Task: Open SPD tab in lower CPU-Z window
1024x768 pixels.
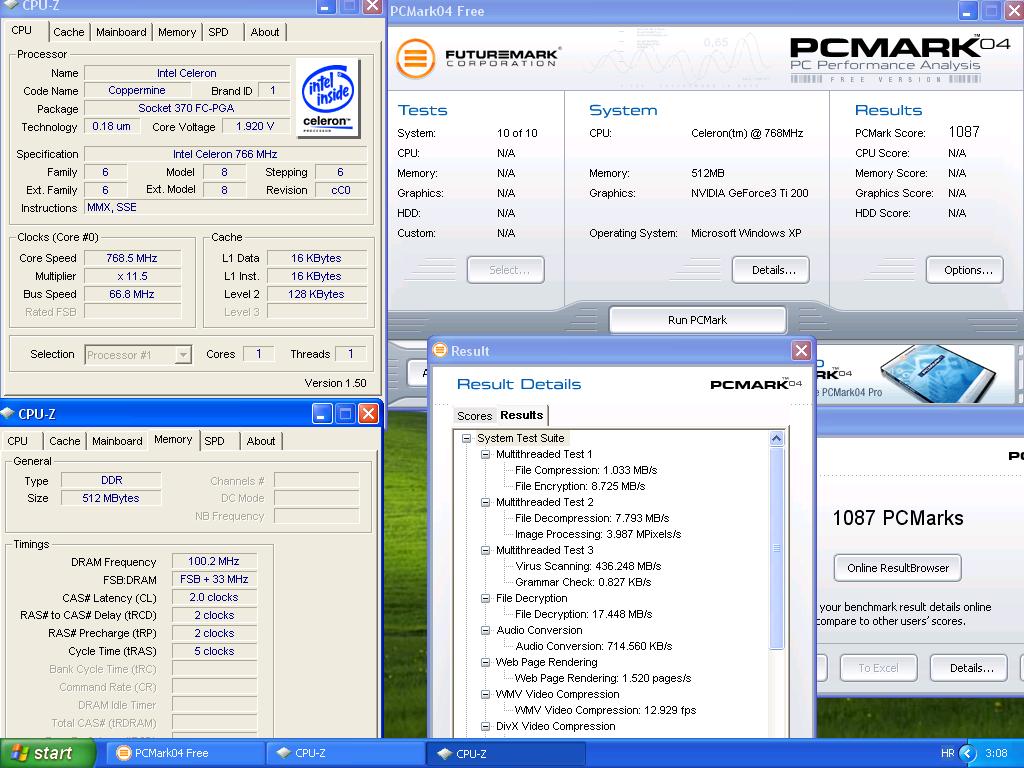Action: (x=214, y=441)
